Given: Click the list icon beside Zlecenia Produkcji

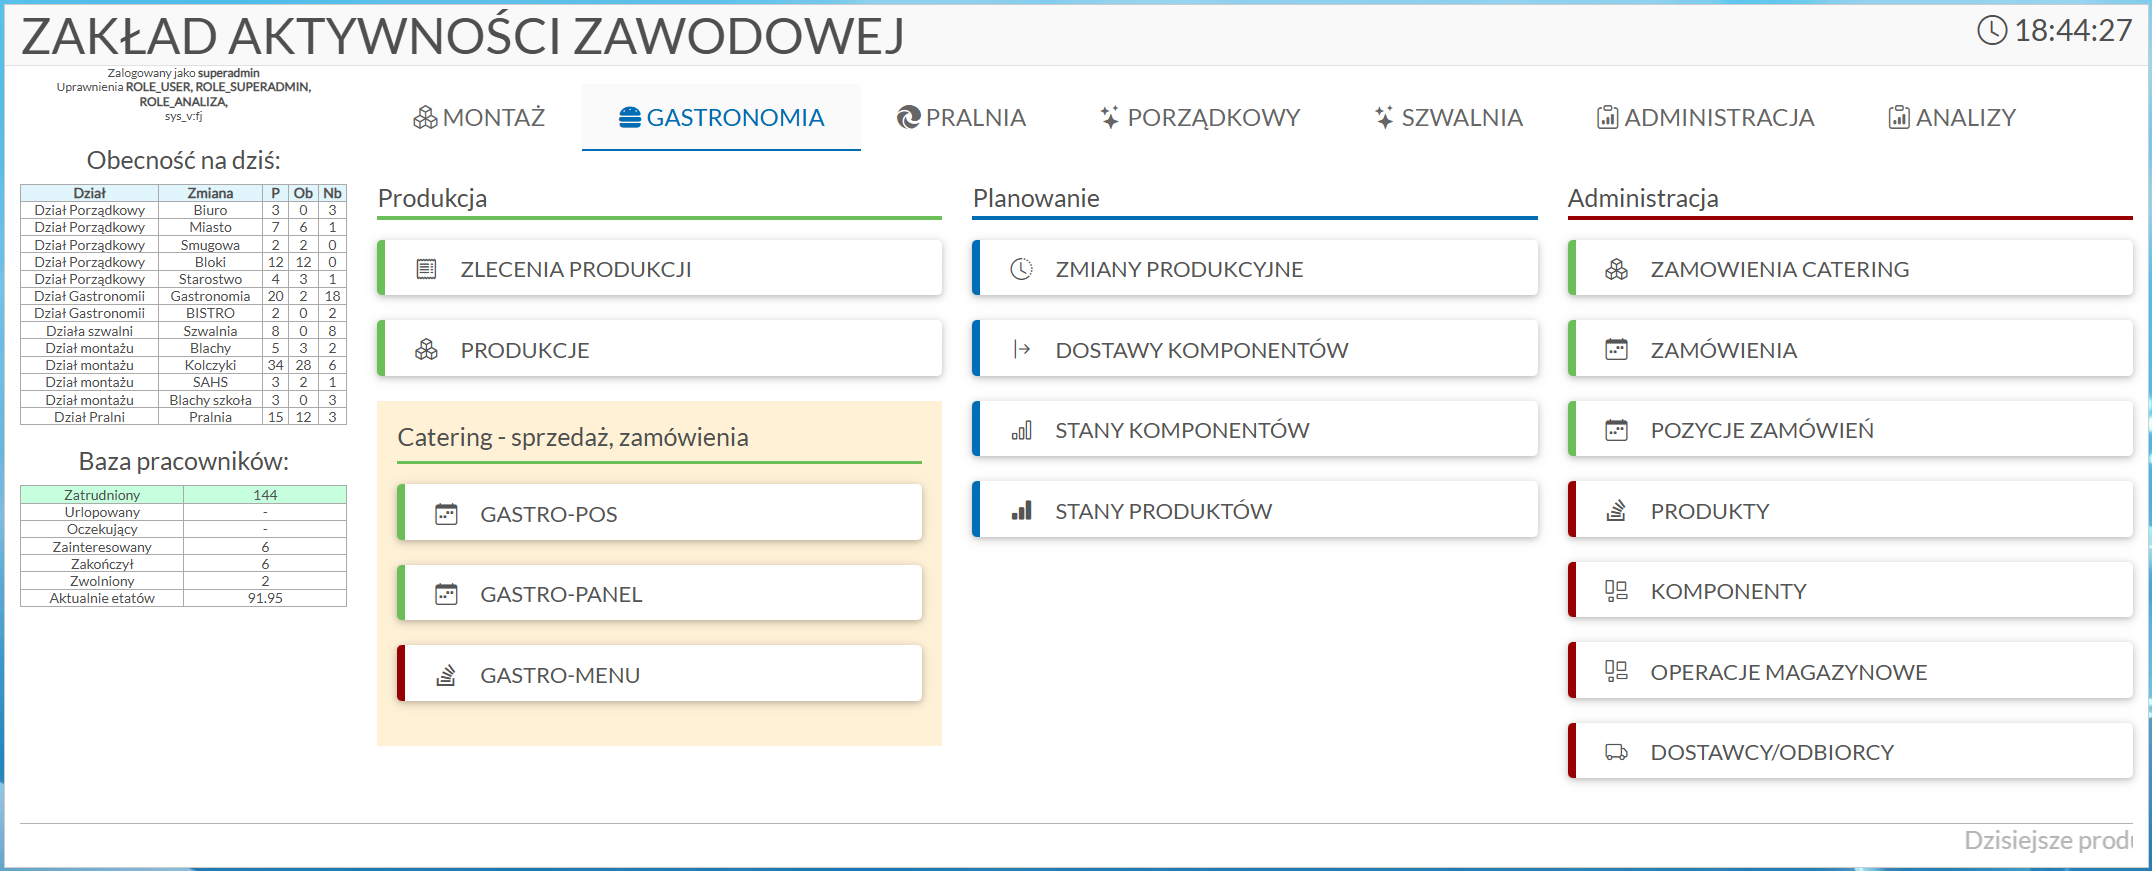Looking at the screenshot, I should [426, 269].
